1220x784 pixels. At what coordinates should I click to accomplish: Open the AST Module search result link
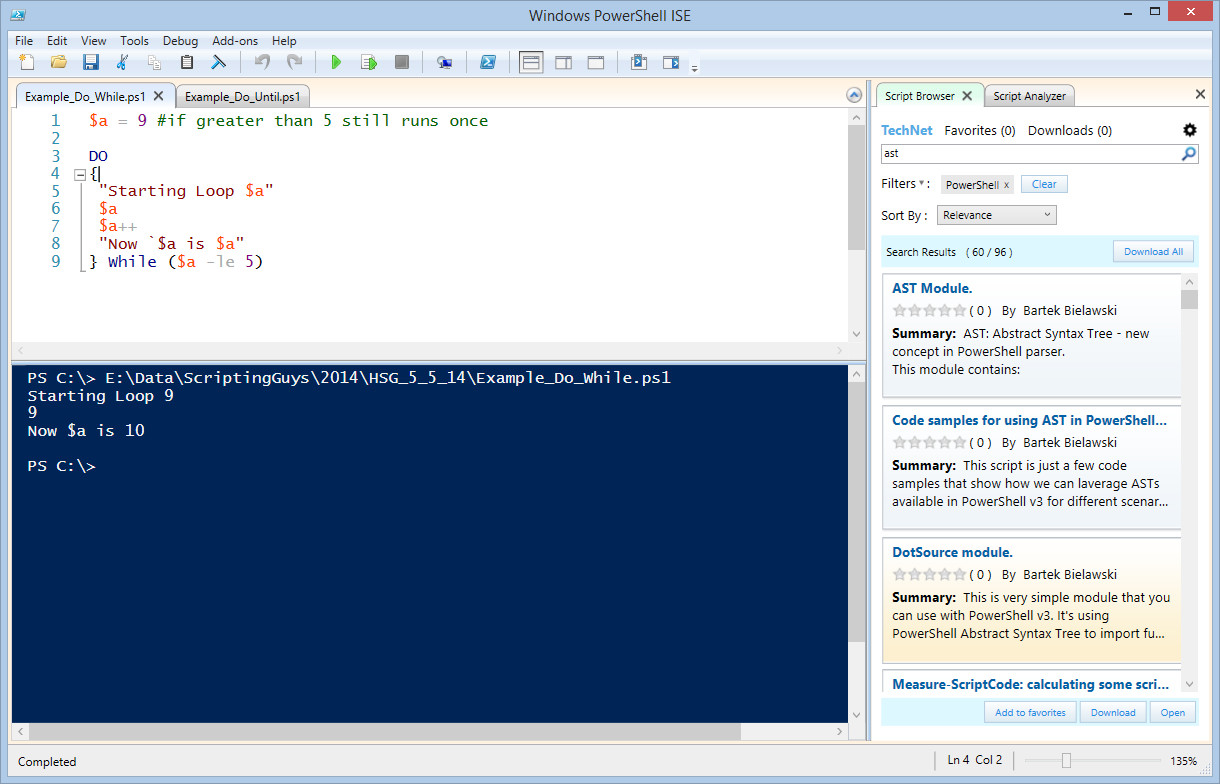[x=932, y=289]
